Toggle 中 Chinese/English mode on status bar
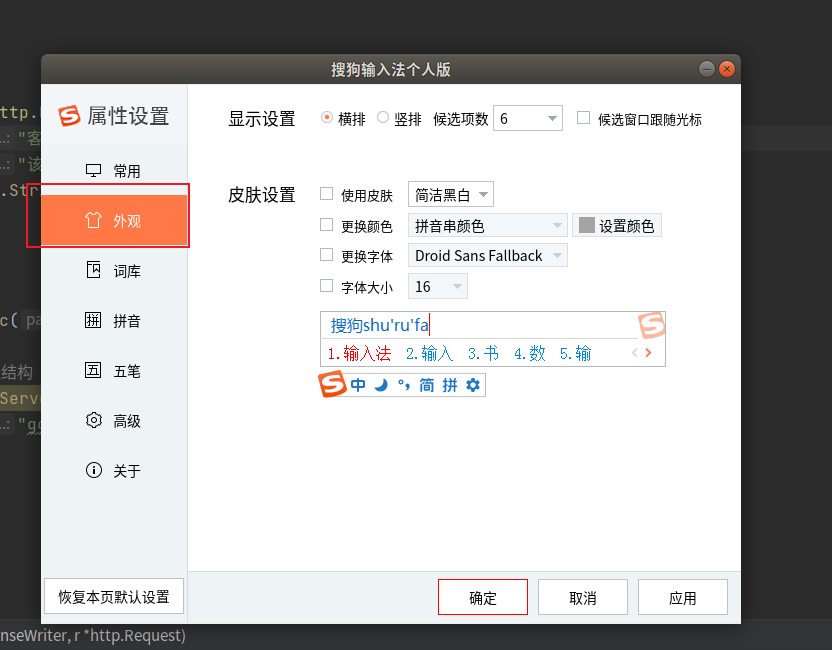The width and height of the screenshot is (832, 650). point(358,385)
